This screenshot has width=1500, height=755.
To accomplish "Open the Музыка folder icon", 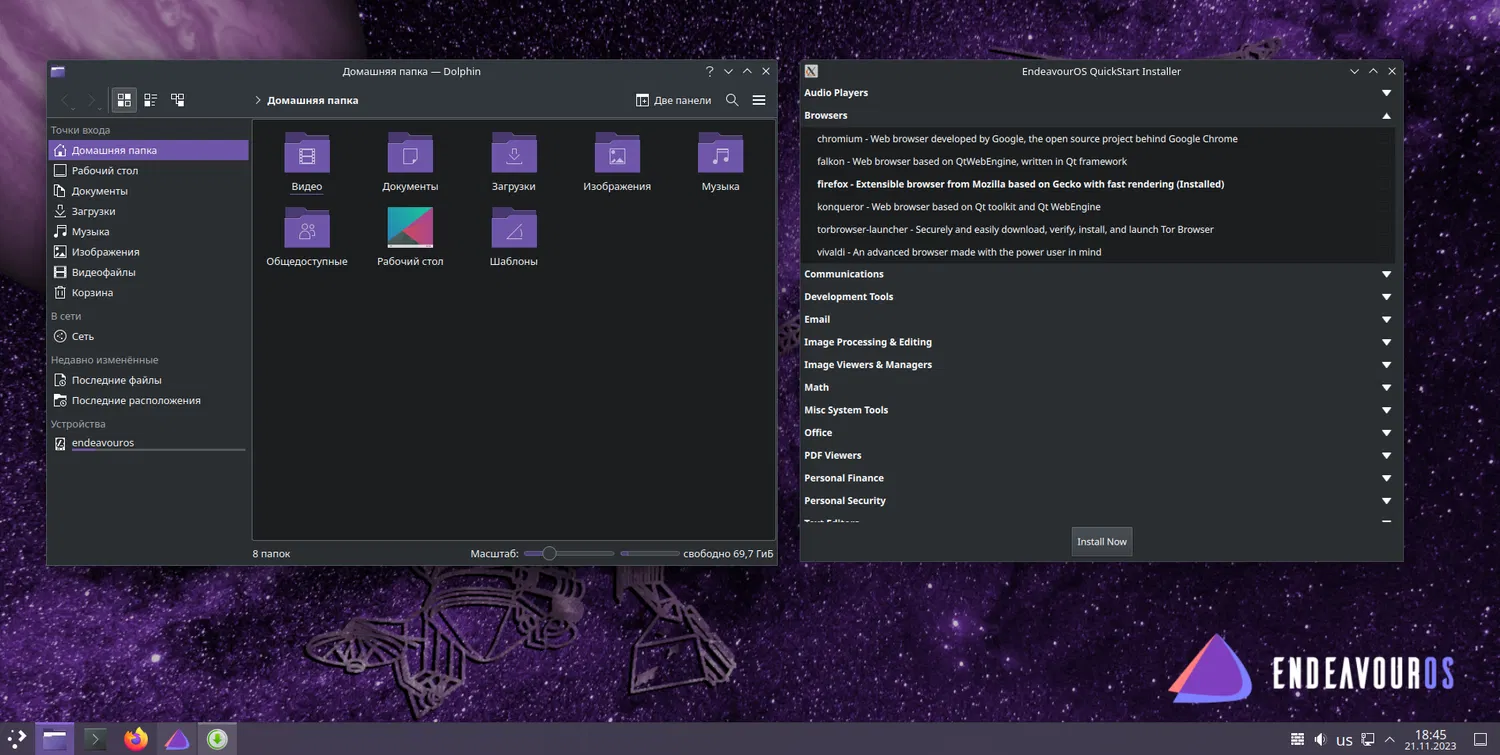I will point(720,155).
